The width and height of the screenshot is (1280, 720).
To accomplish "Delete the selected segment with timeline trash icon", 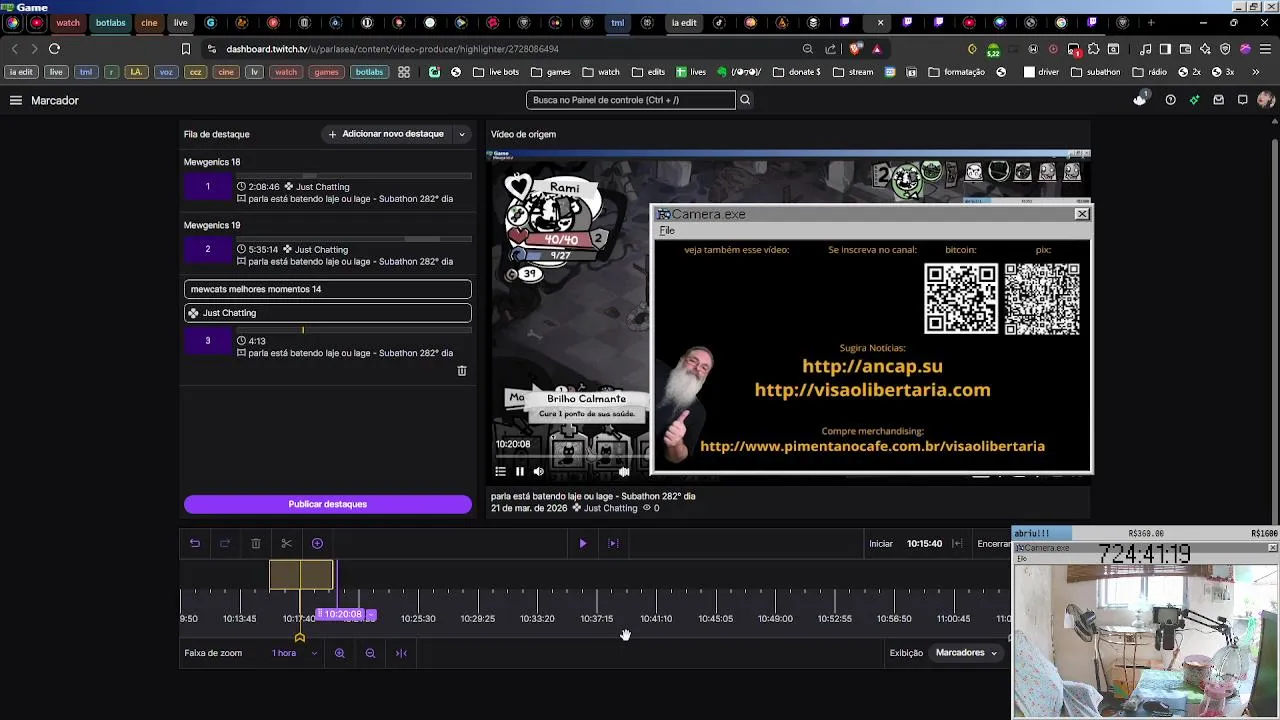I will (256, 543).
